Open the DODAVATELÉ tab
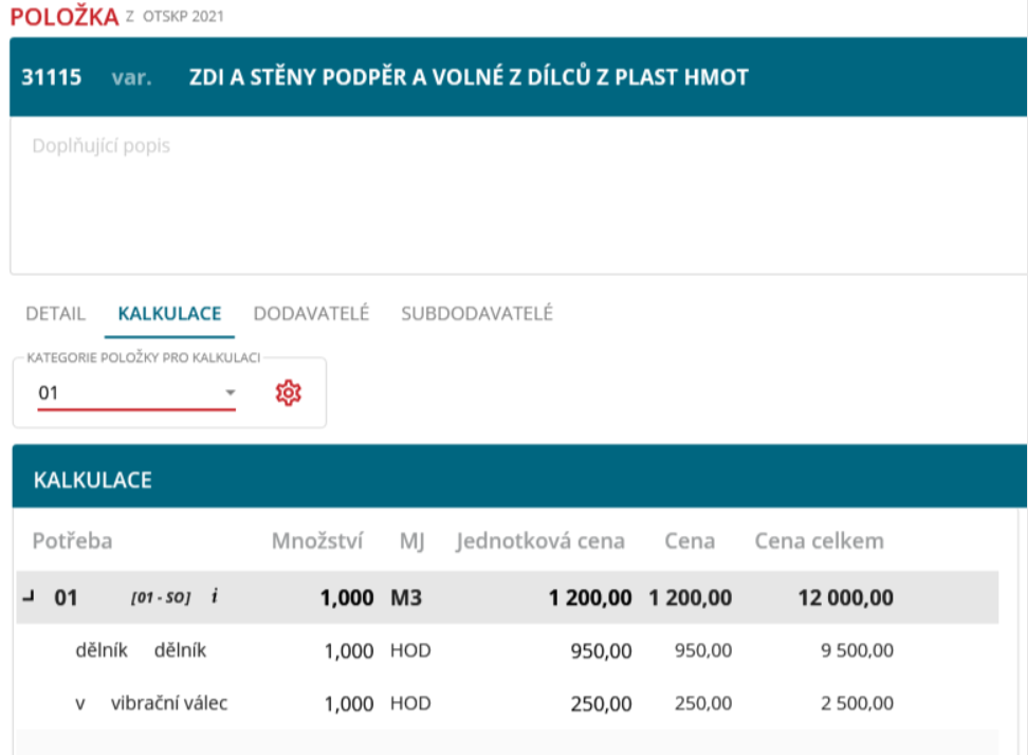This screenshot has height=755, width=1028. [311, 313]
